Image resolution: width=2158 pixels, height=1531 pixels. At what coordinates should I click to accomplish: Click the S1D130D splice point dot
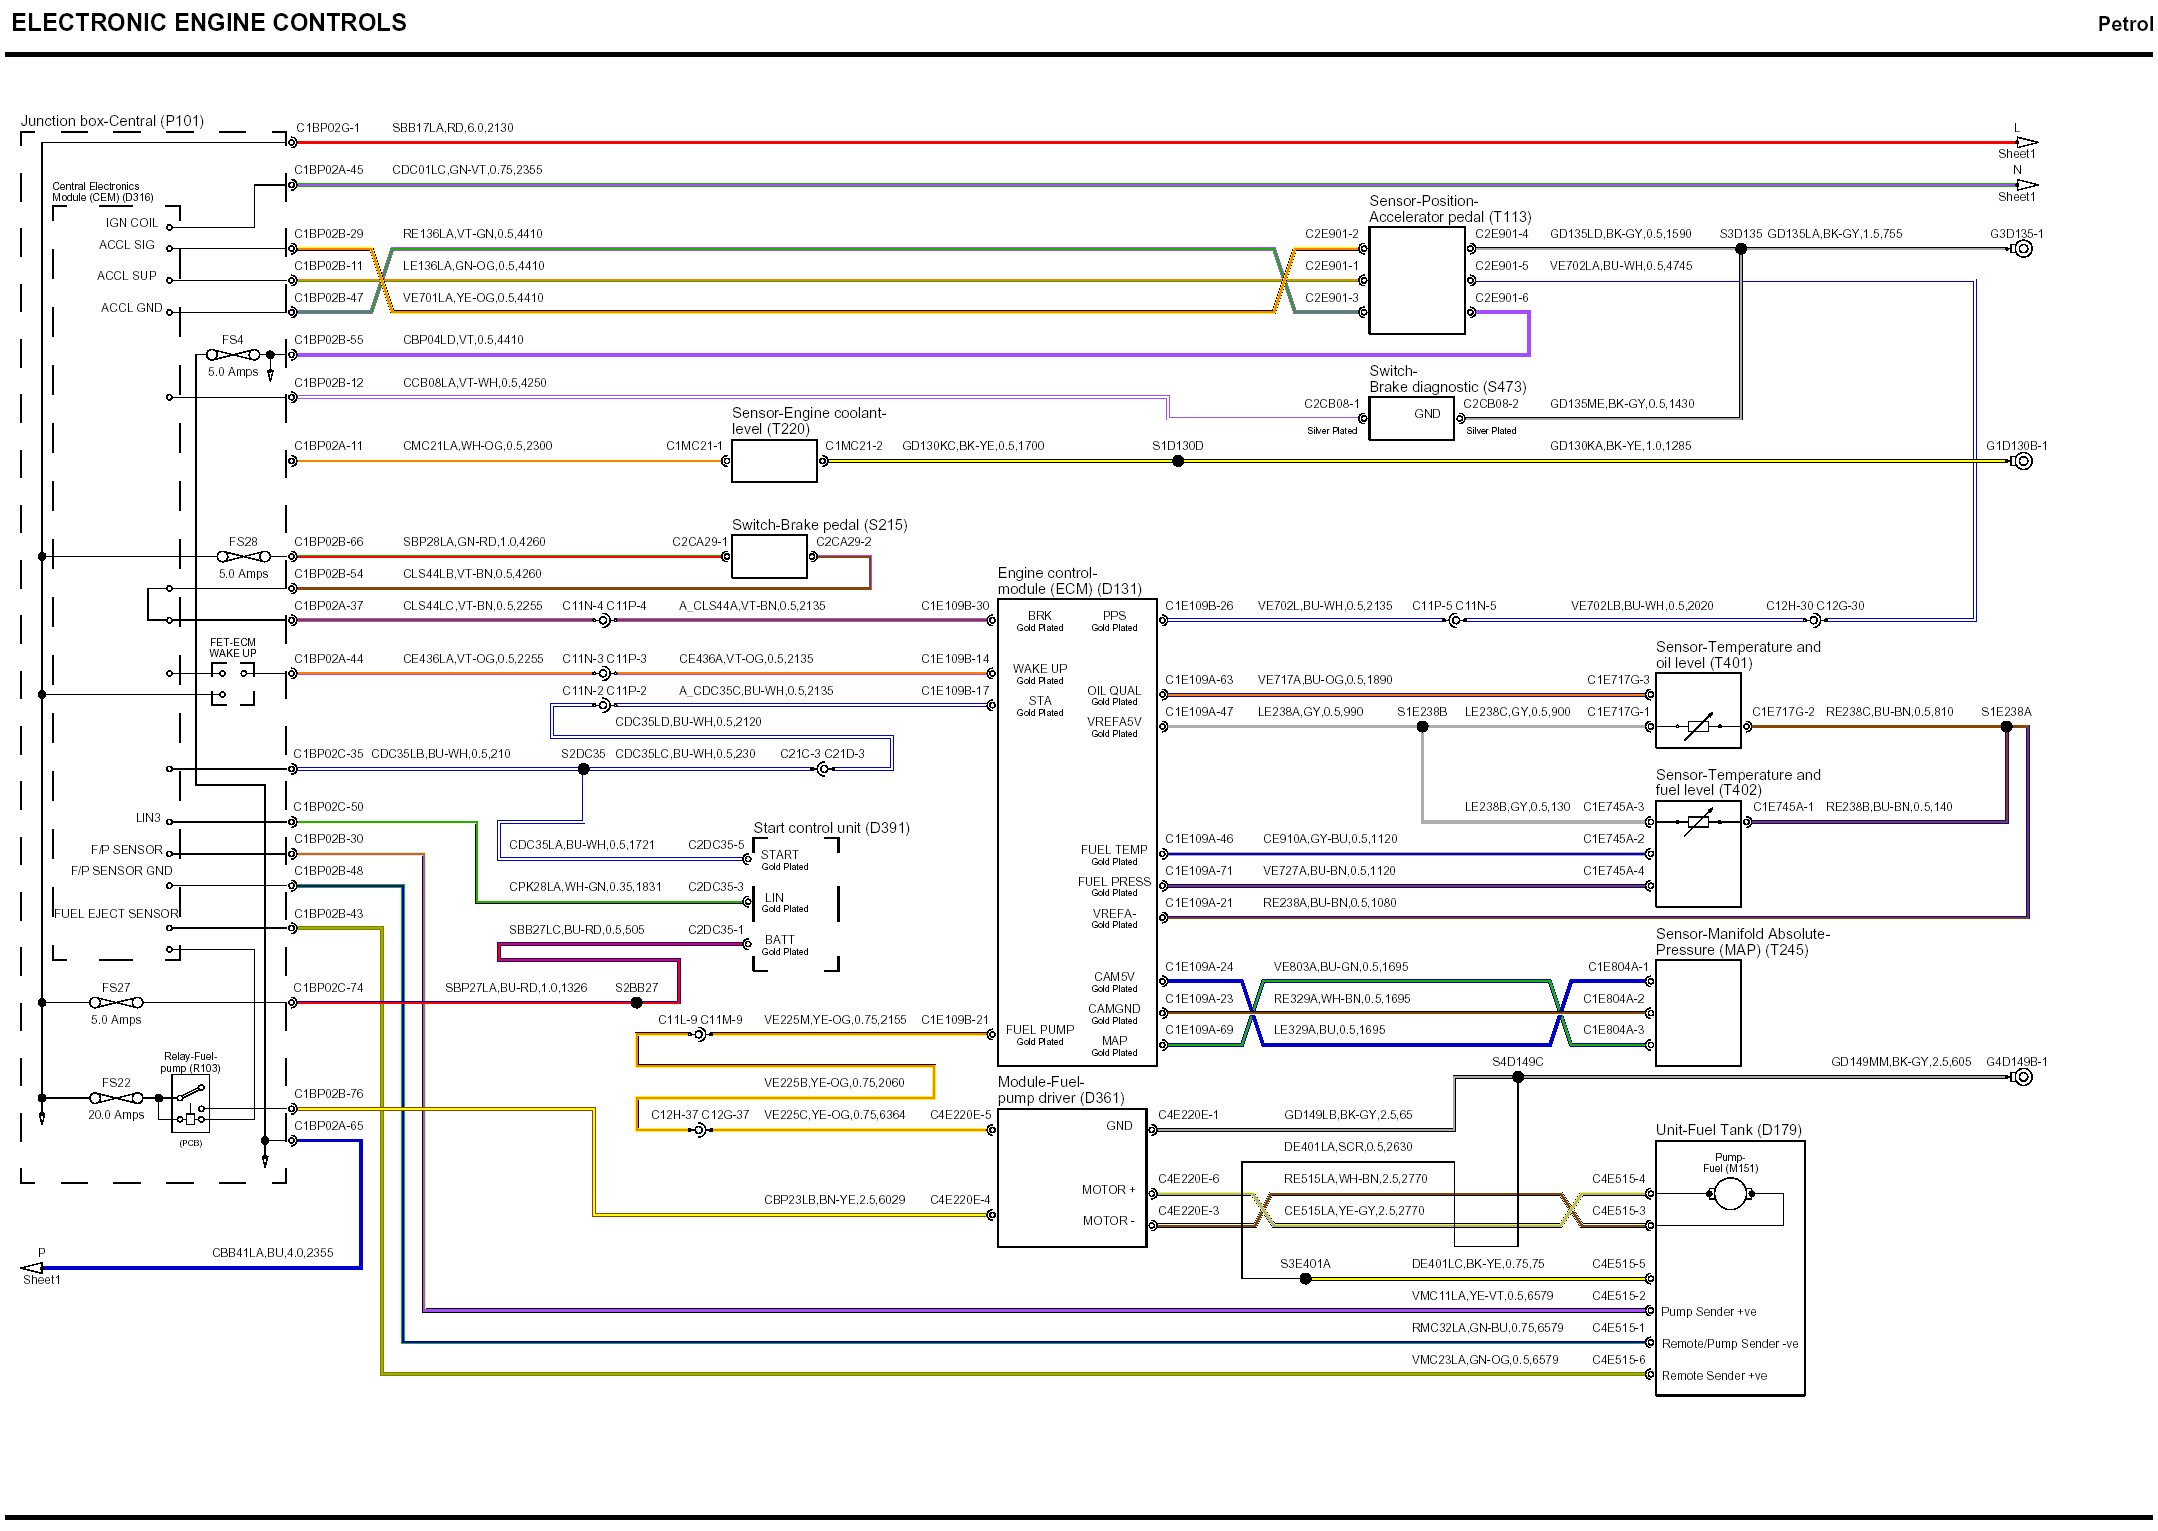1178,461
